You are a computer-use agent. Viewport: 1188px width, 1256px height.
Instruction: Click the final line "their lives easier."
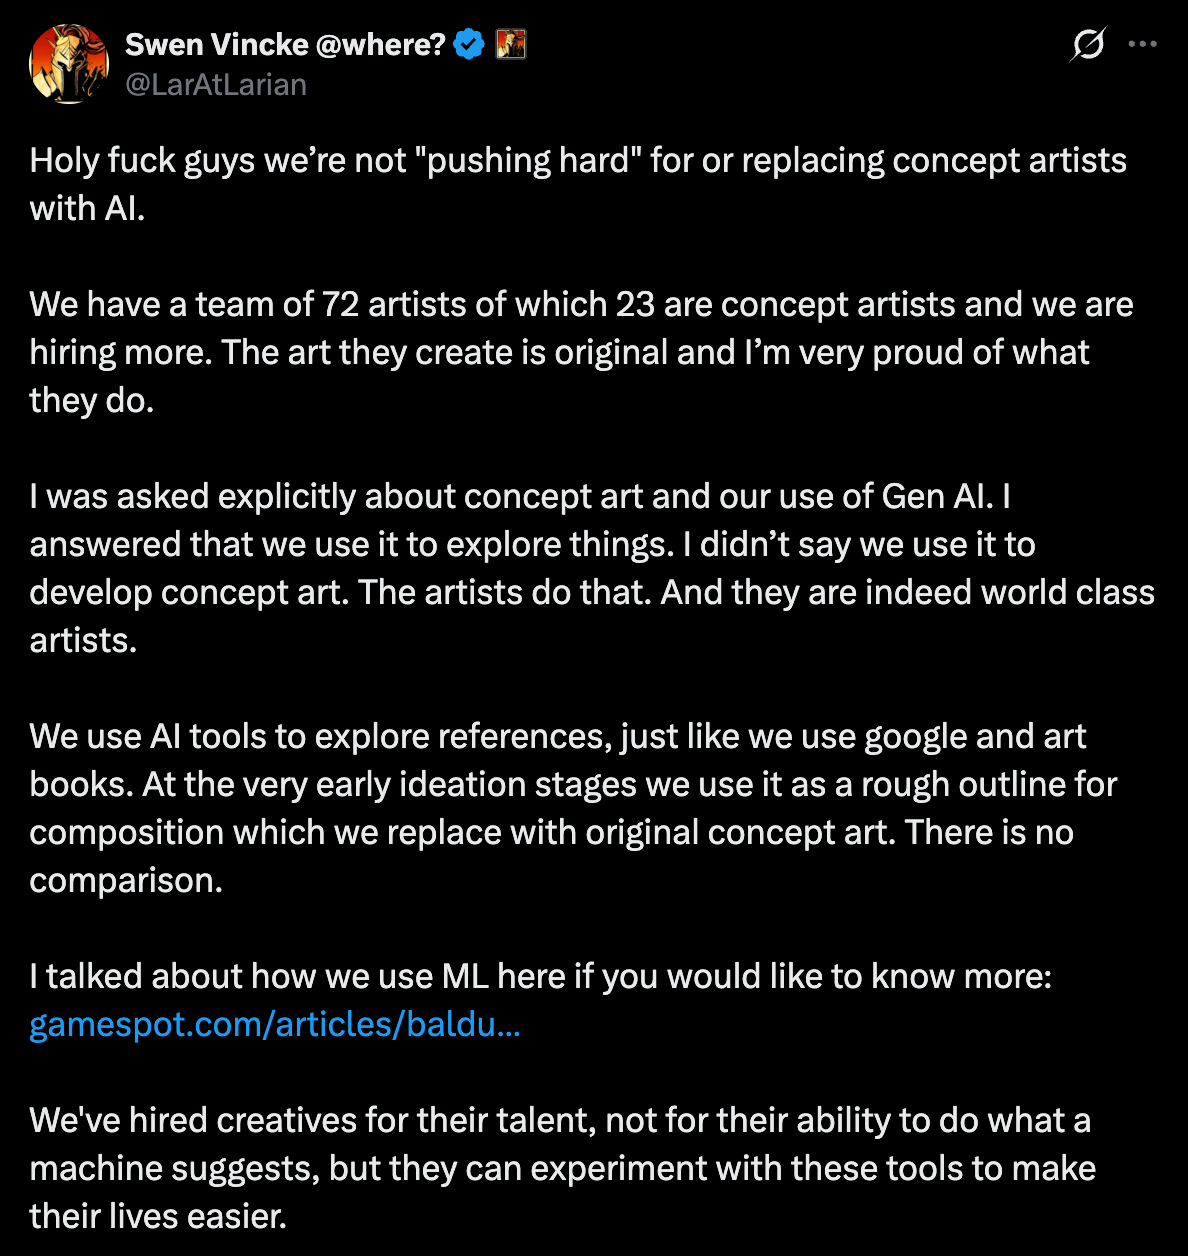pyautogui.click(x=158, y=1217)
